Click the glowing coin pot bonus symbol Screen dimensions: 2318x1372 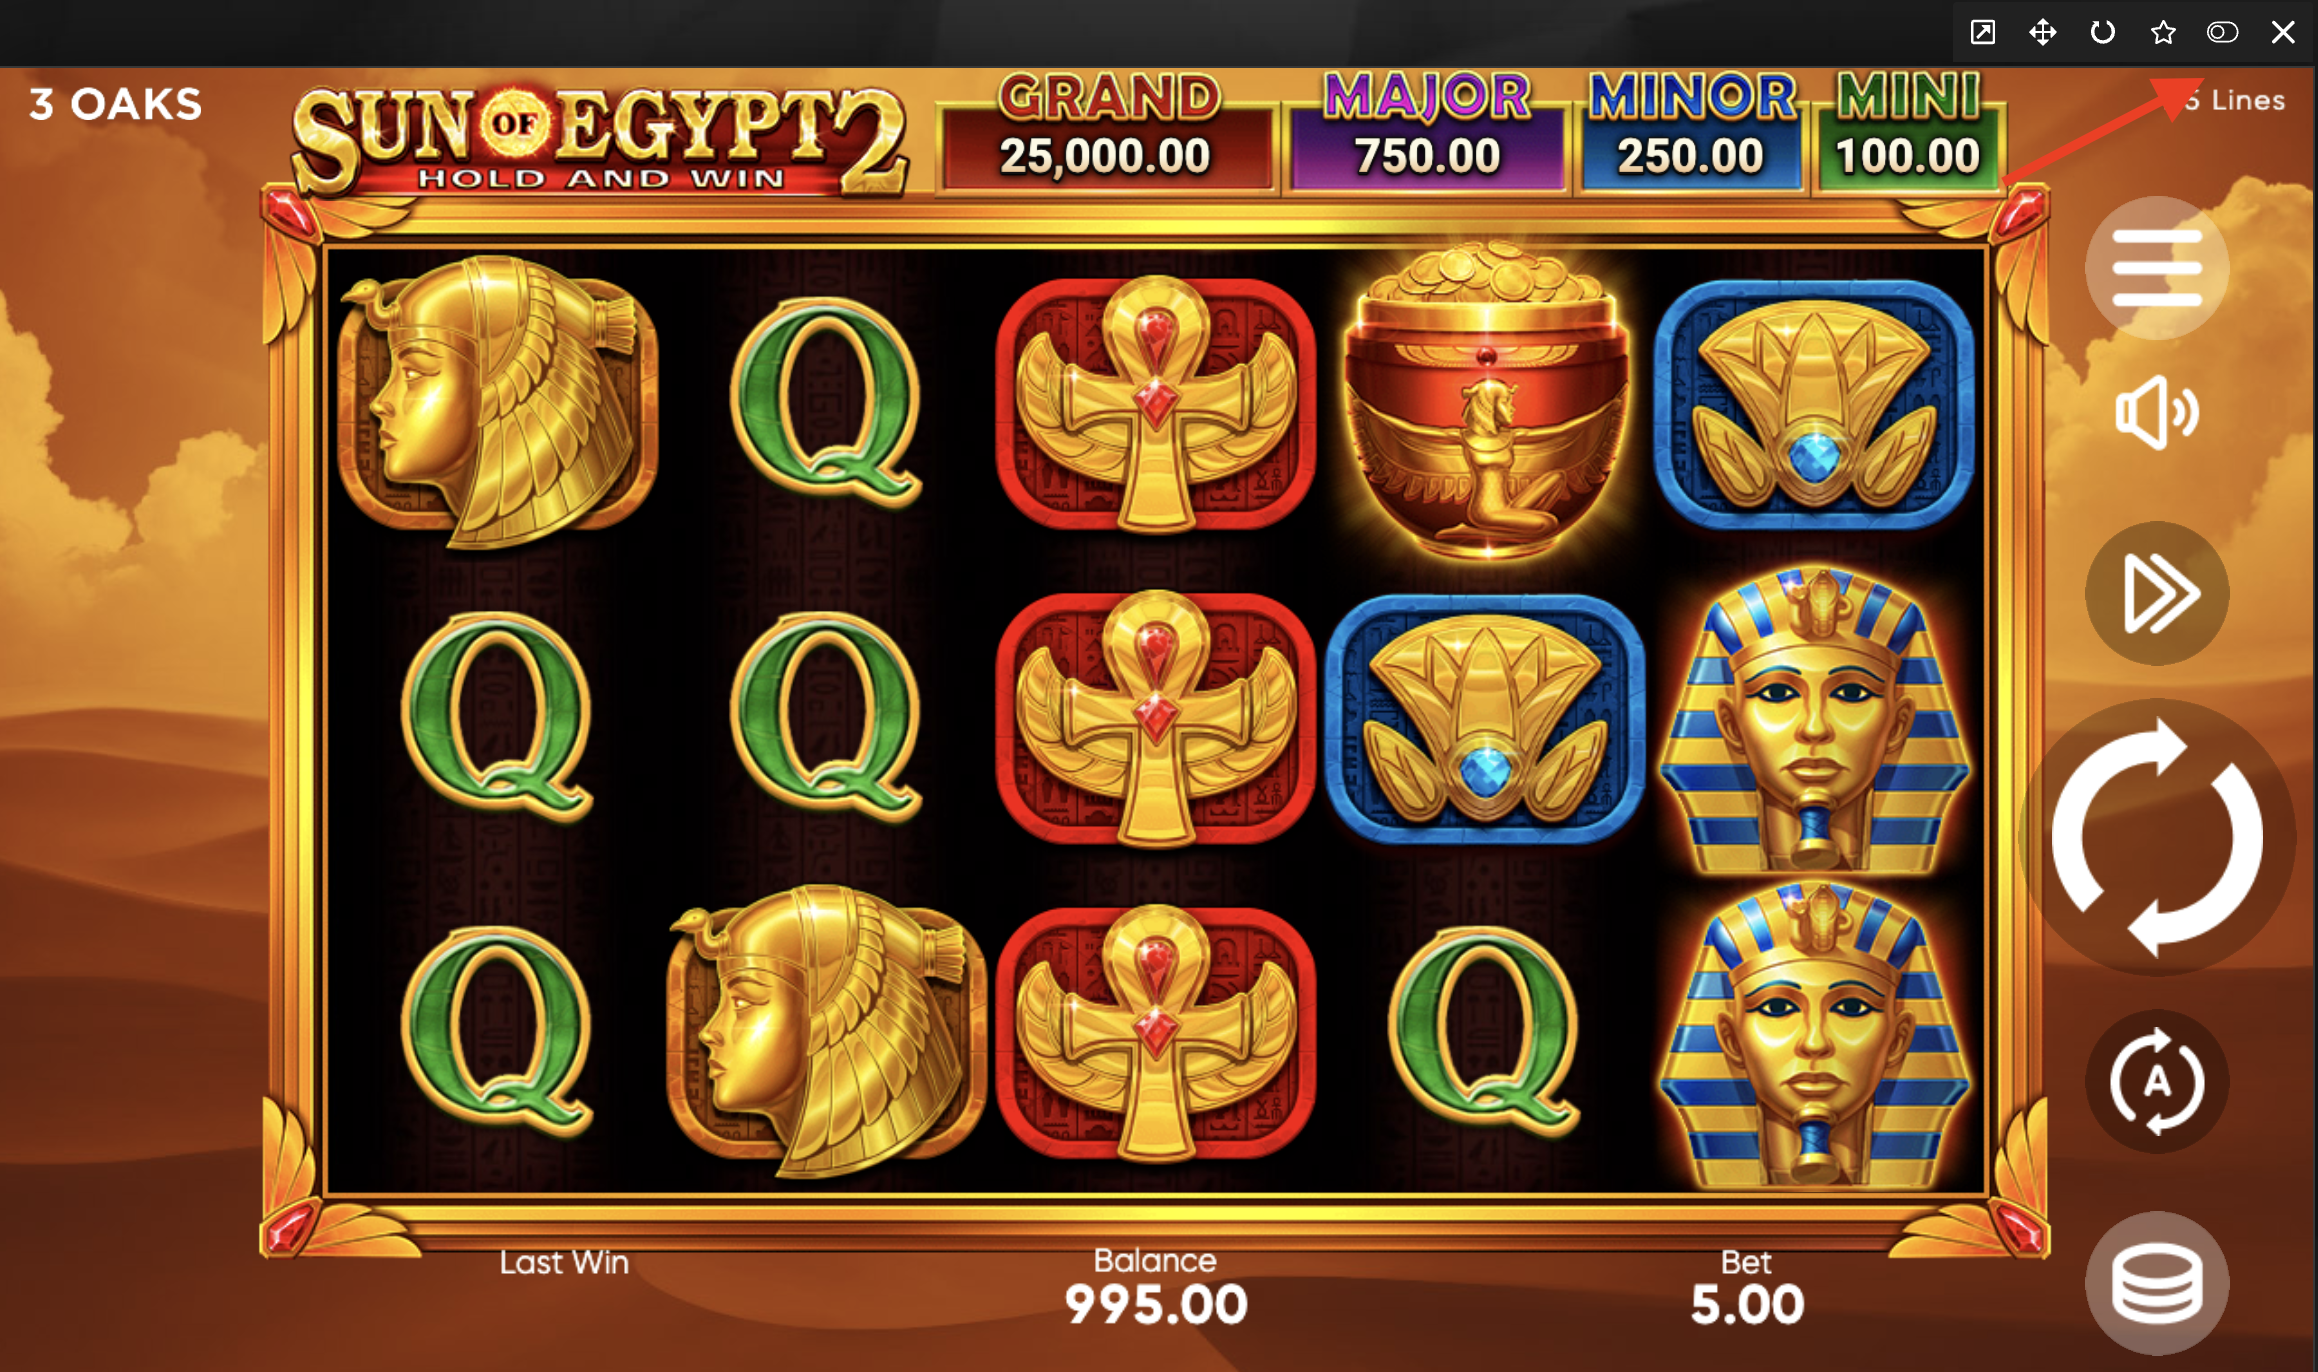[1486, 400]
